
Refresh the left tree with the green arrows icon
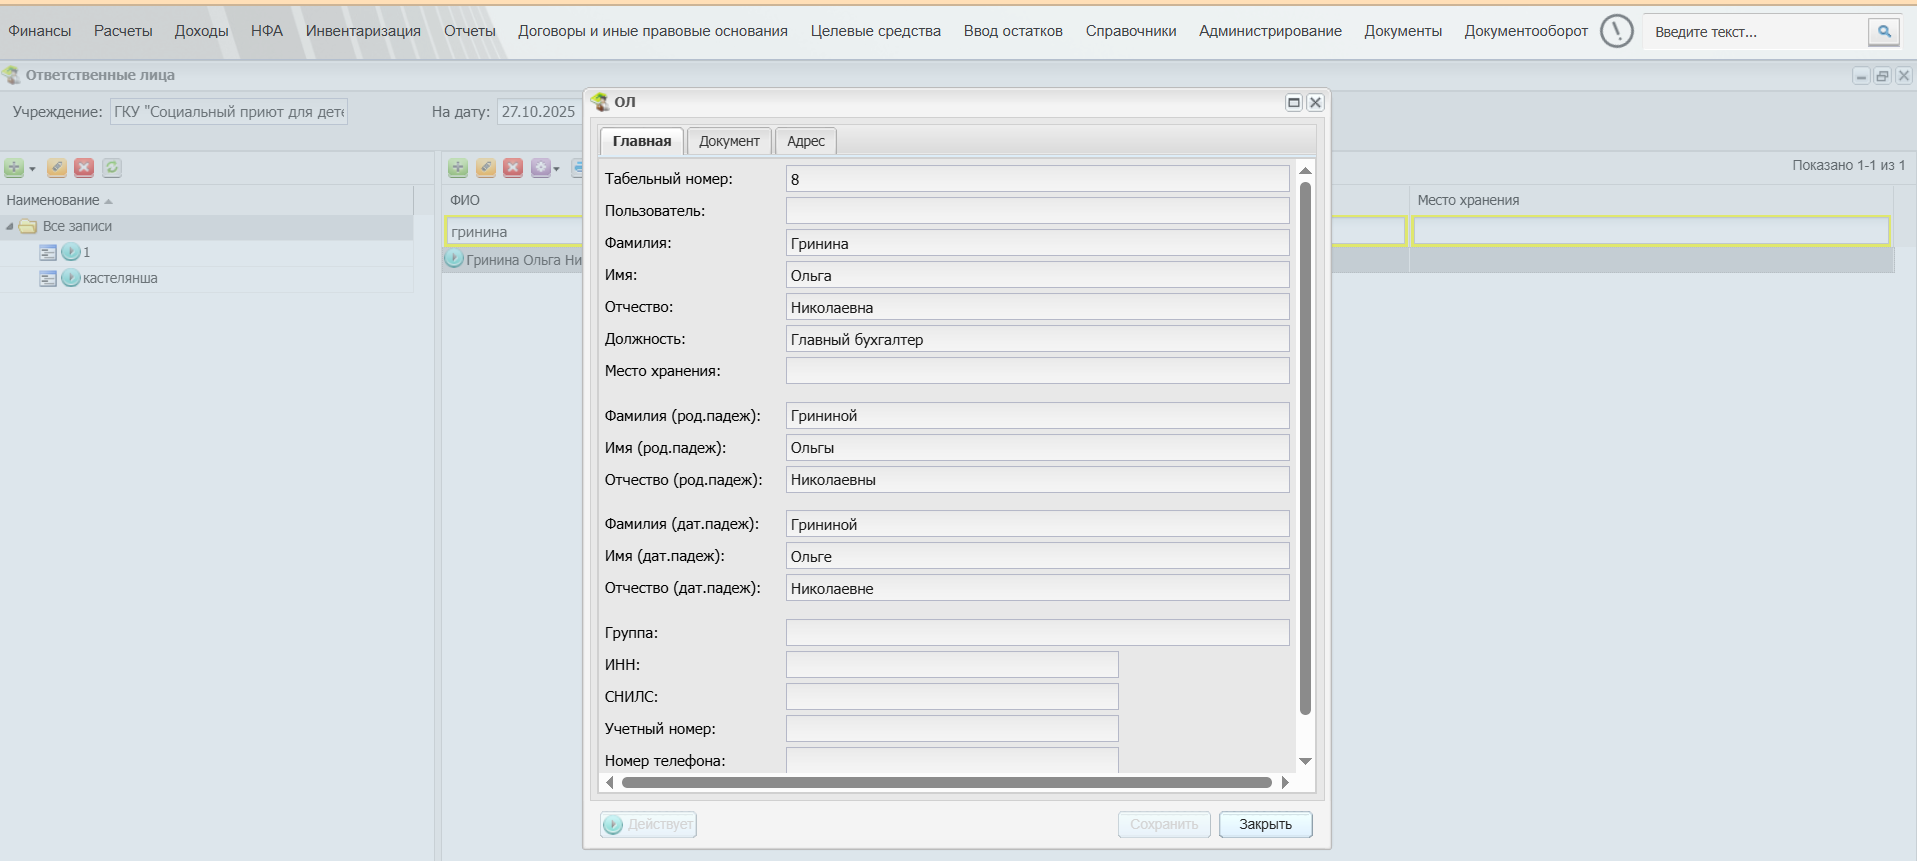click(x=112, y=168)
